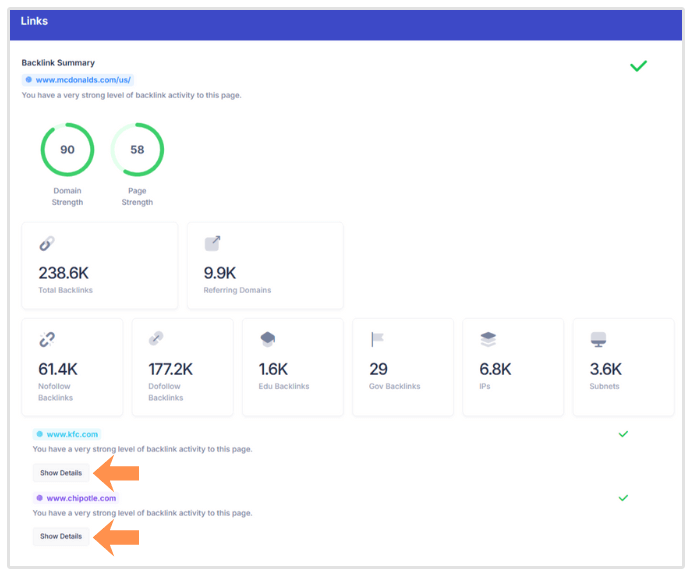692x576 pixels.
Task: Click the green checkmark in kfc.com row
Action: coord(623,434)
